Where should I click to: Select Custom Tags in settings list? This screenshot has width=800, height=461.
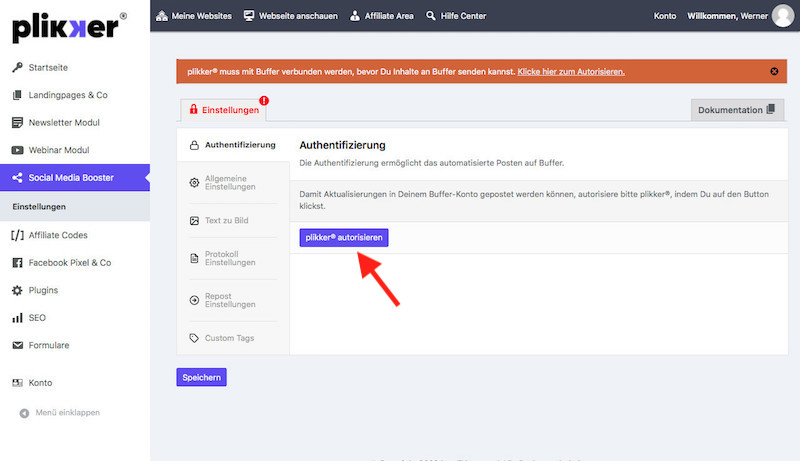pos(229,338)
